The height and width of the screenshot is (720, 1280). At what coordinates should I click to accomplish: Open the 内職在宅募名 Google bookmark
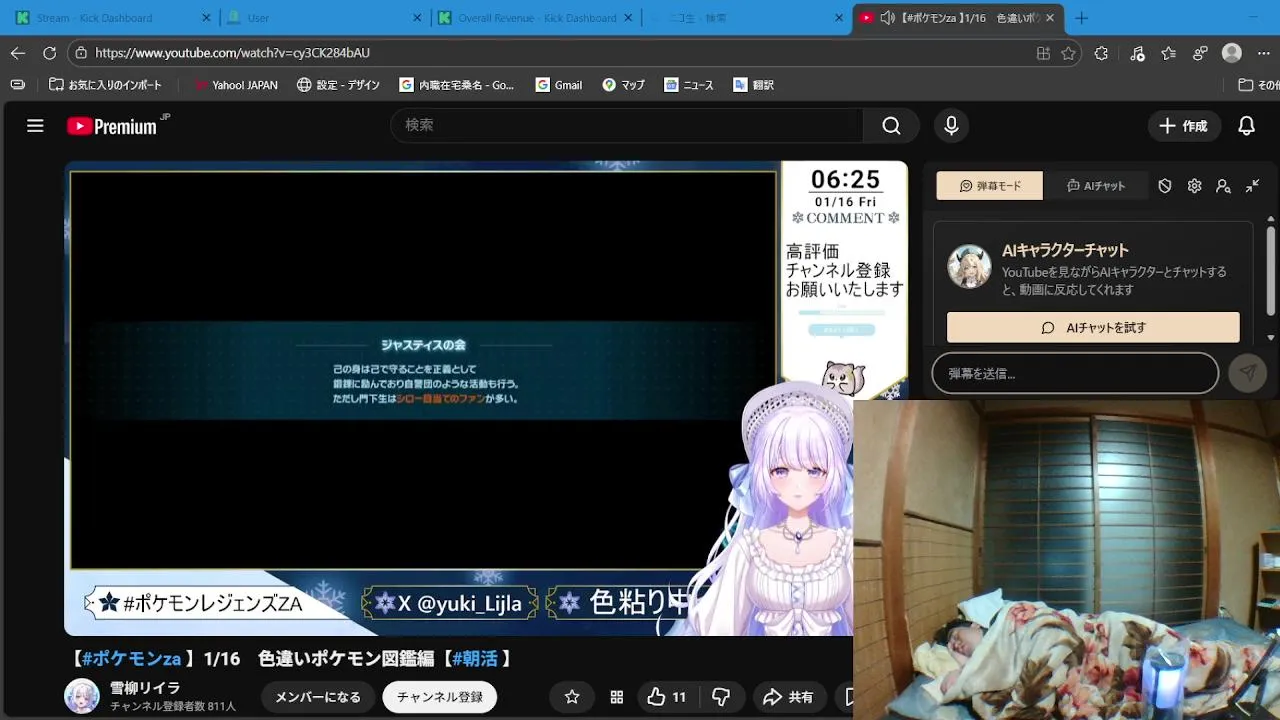coord(457,85)
